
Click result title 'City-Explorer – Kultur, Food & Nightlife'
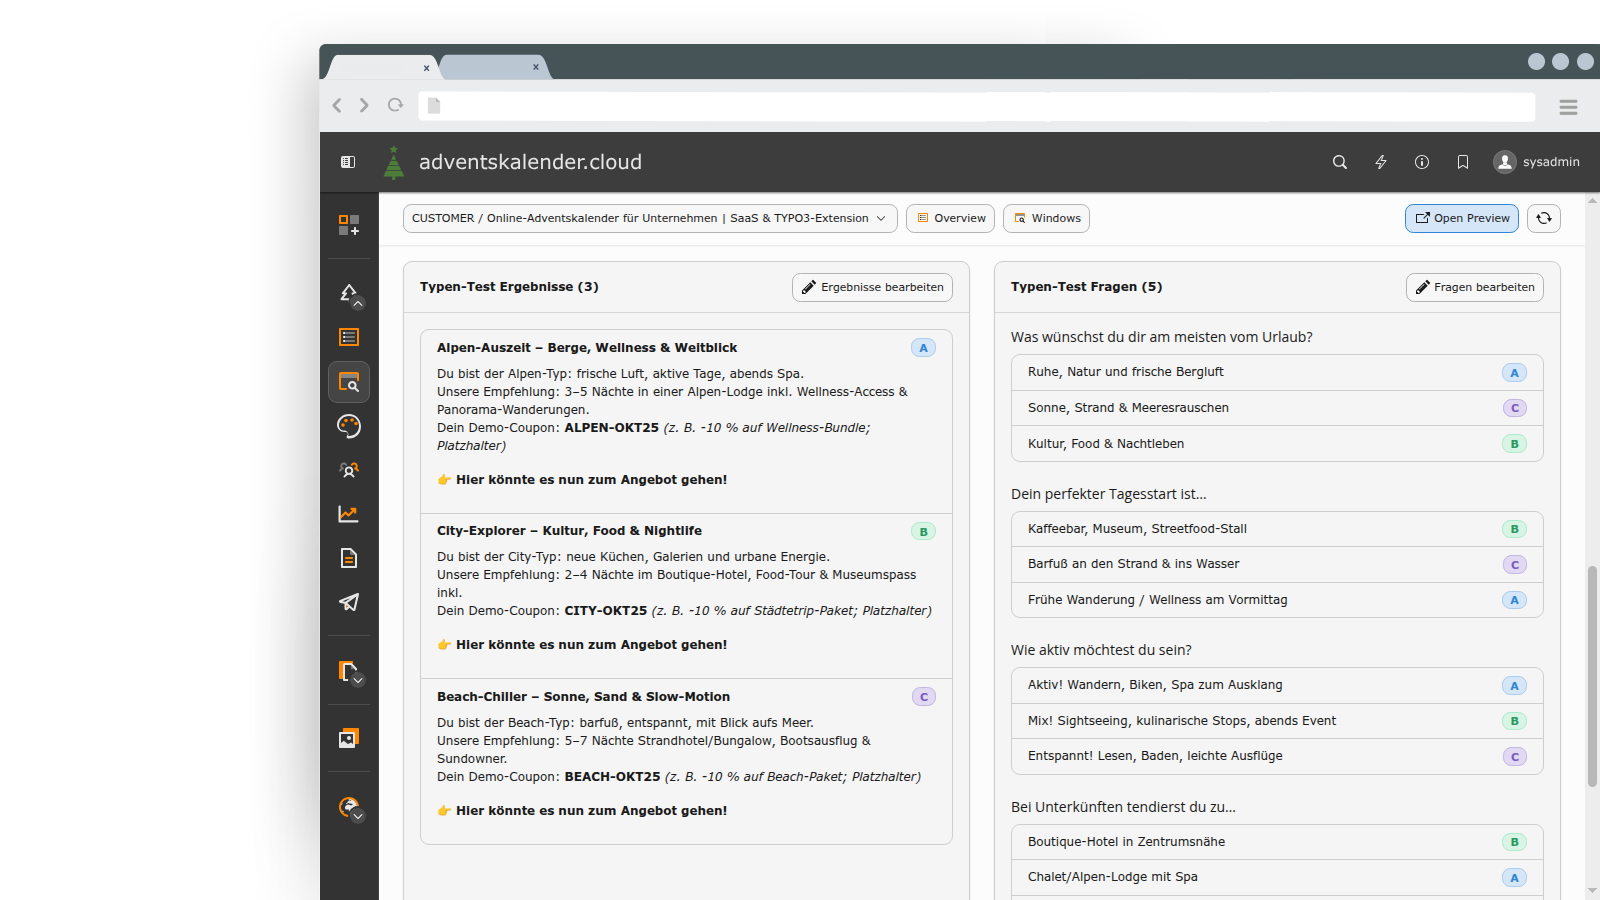pos(569,531)
